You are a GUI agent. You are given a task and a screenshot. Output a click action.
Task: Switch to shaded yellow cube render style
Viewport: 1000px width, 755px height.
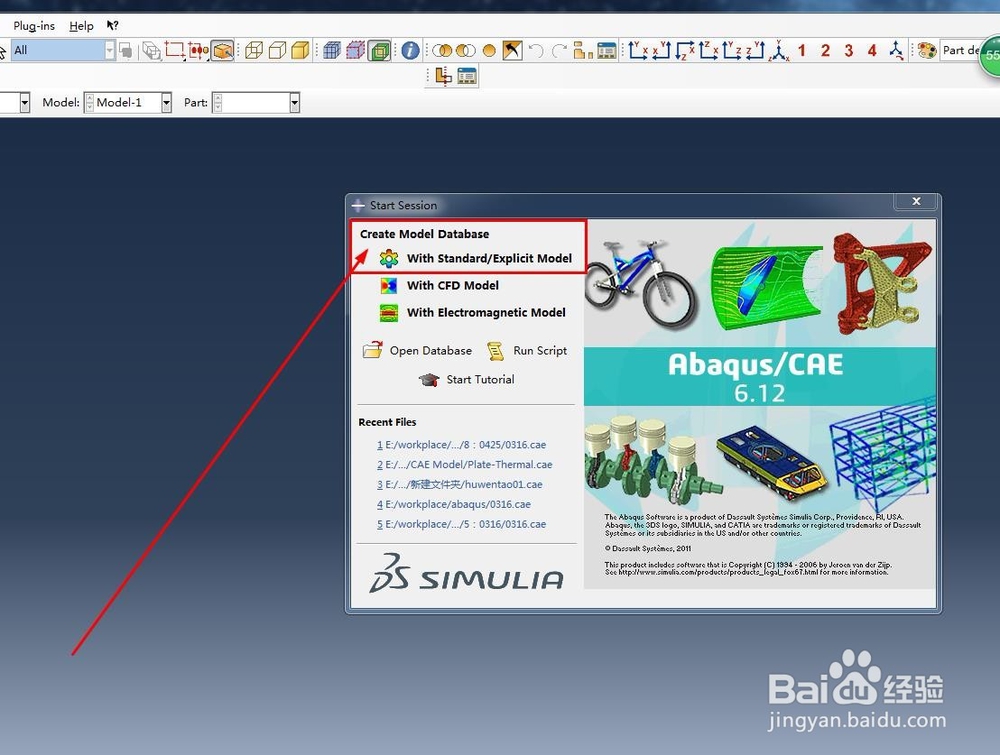[300, 50]
